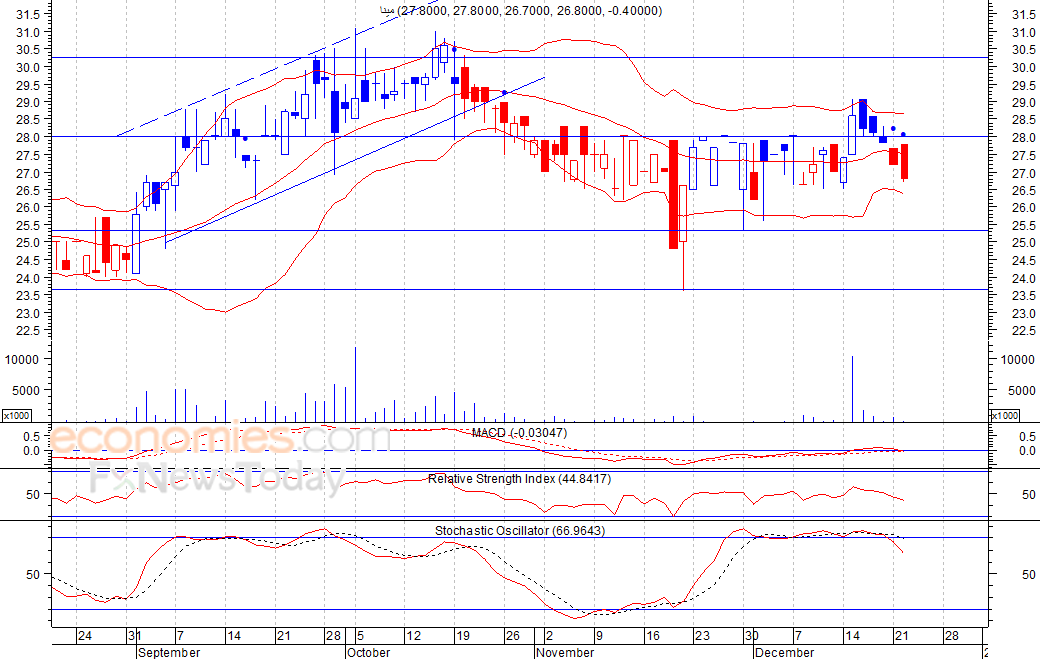Select the October month label

click(x=368, y=652)
